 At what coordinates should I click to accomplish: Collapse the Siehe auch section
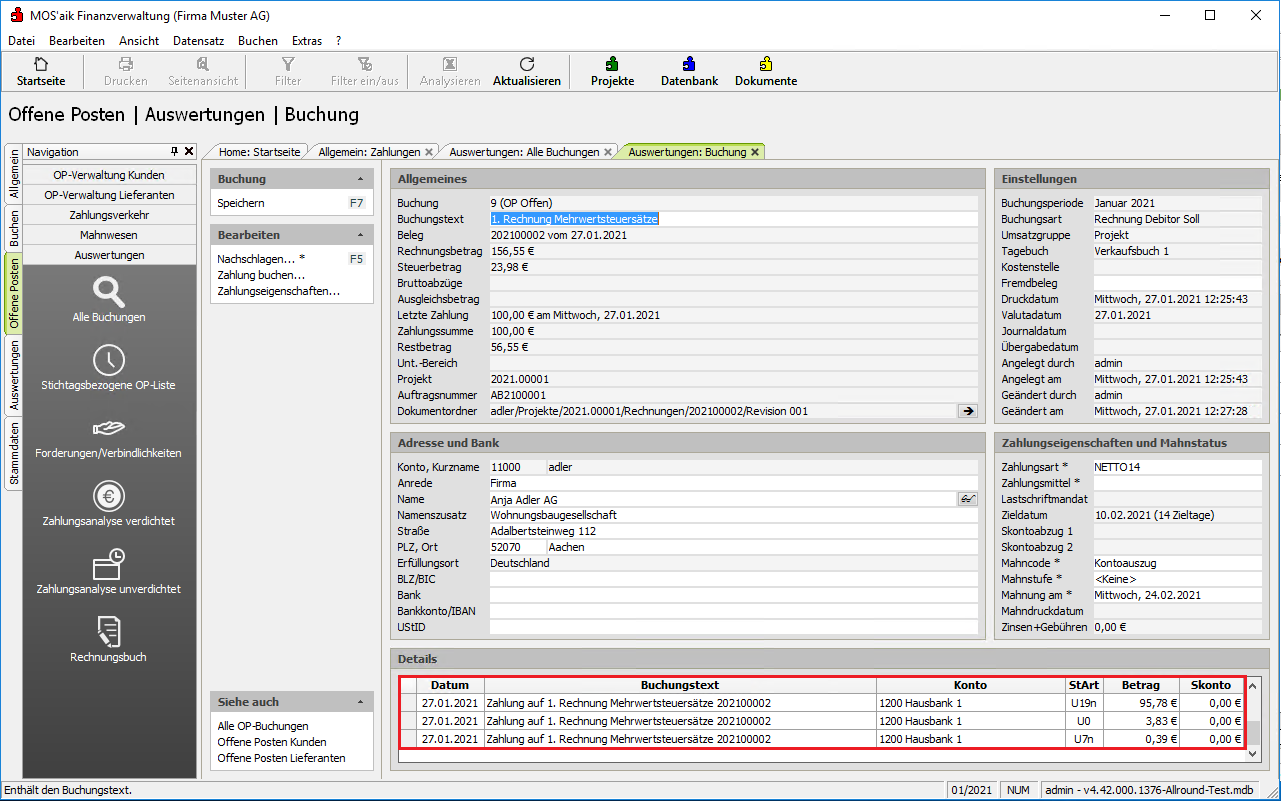pos(360,702)
